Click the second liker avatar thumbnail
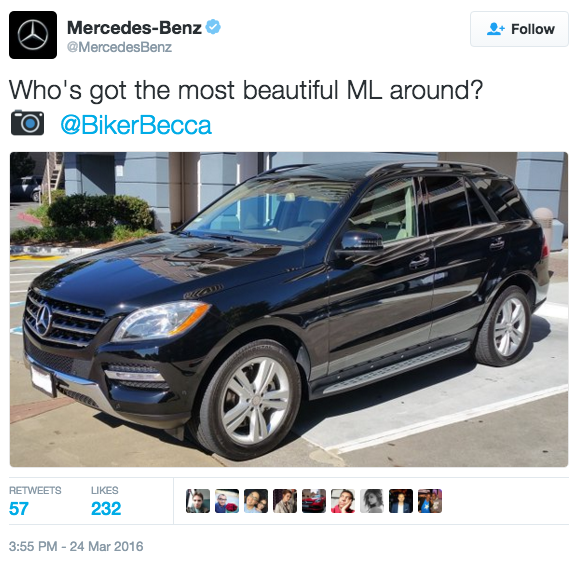This screenshot has height=561, width=579. (227, 501)
